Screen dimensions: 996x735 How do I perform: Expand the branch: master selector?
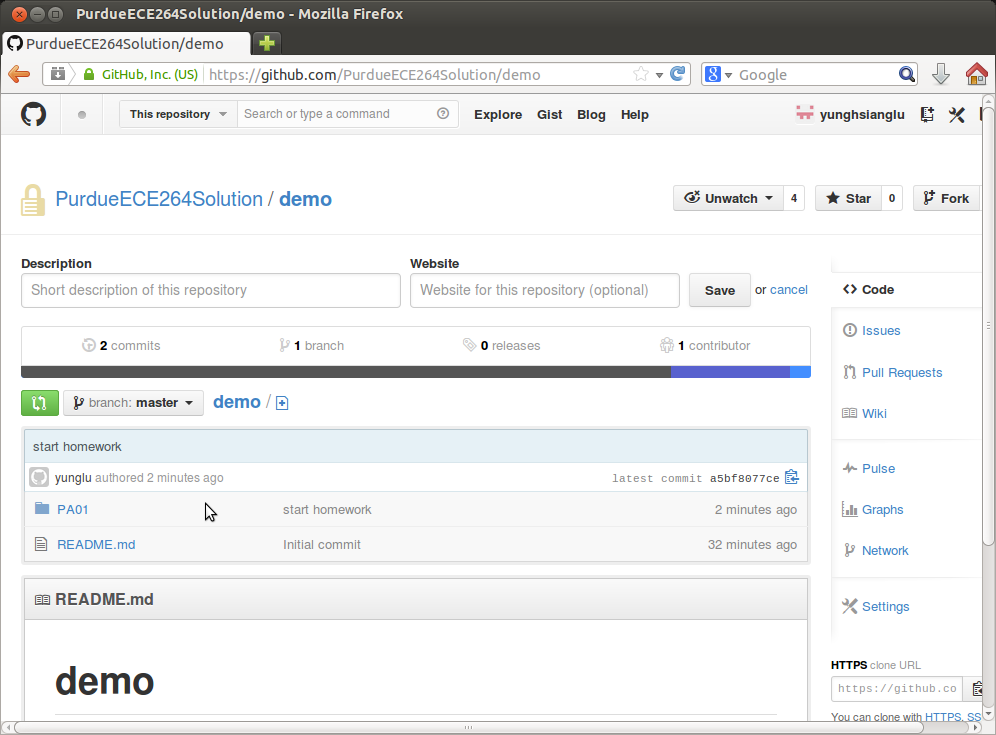[133, 403]
